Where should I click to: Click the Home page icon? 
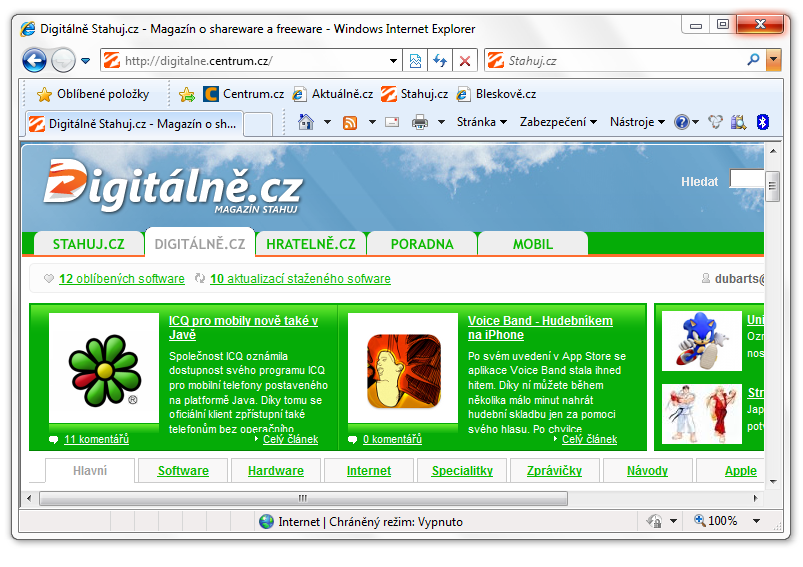306,122
